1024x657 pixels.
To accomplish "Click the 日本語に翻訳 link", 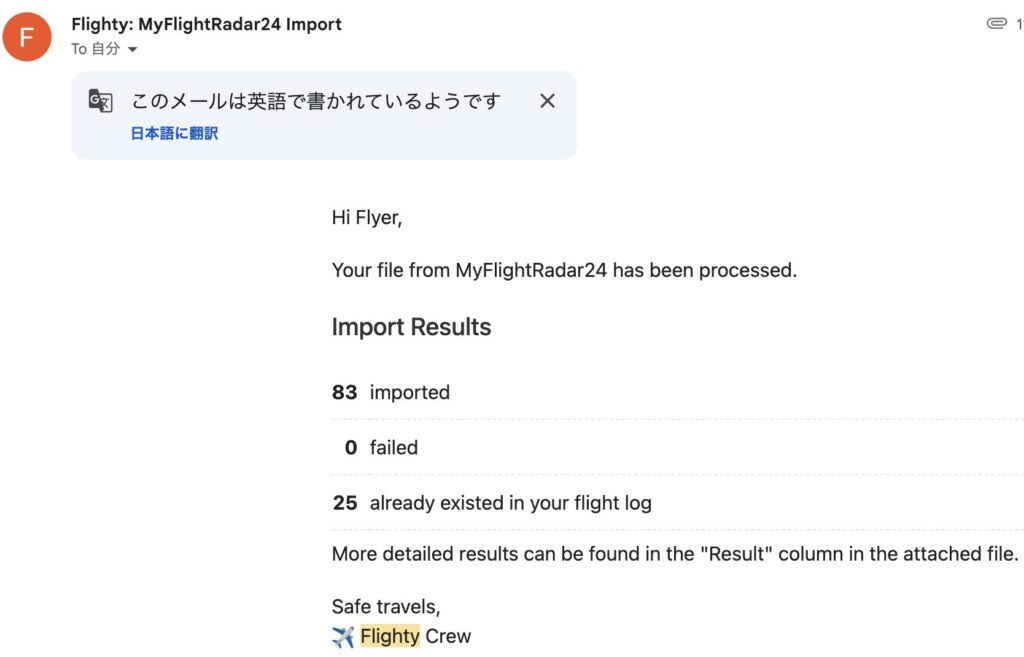I will point(174,133).
